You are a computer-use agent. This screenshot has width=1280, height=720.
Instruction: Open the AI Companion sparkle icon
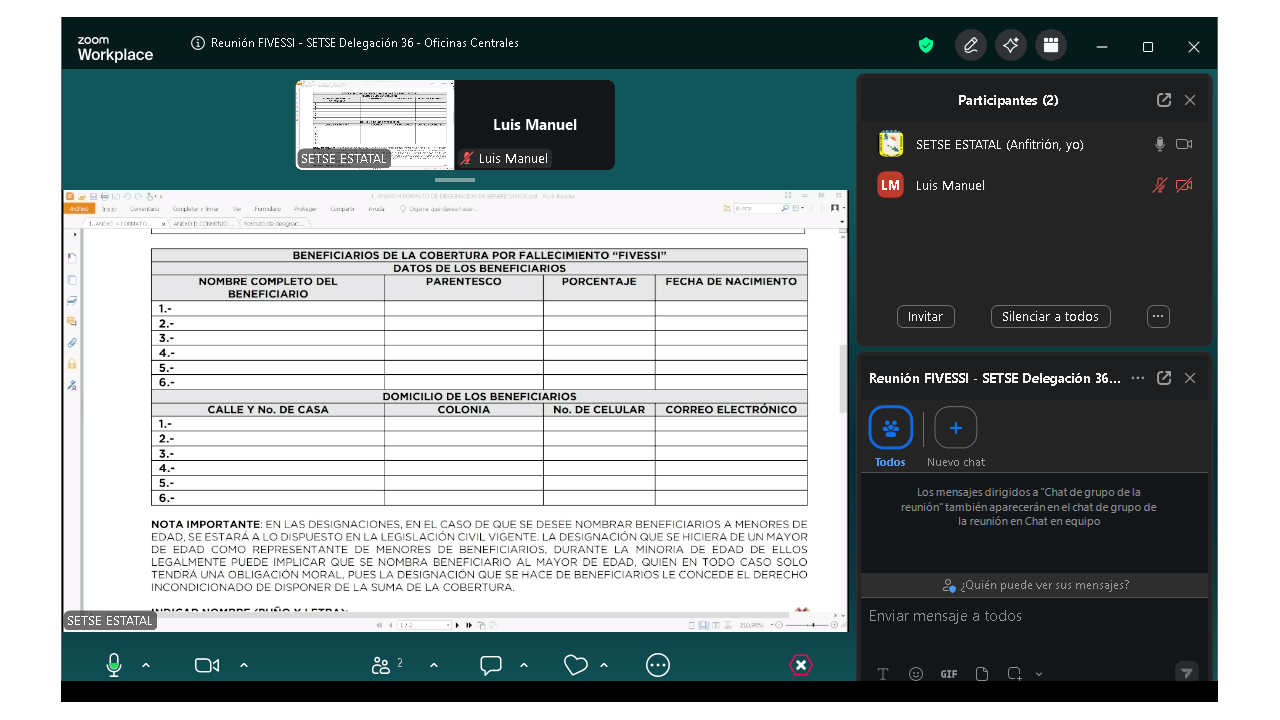1010,45
